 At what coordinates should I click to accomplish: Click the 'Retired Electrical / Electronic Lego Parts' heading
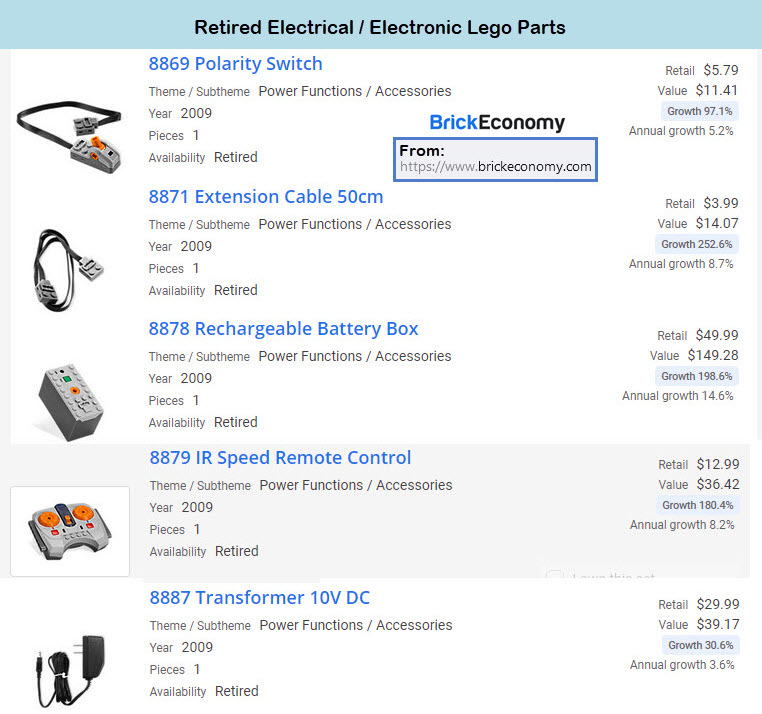380,27
